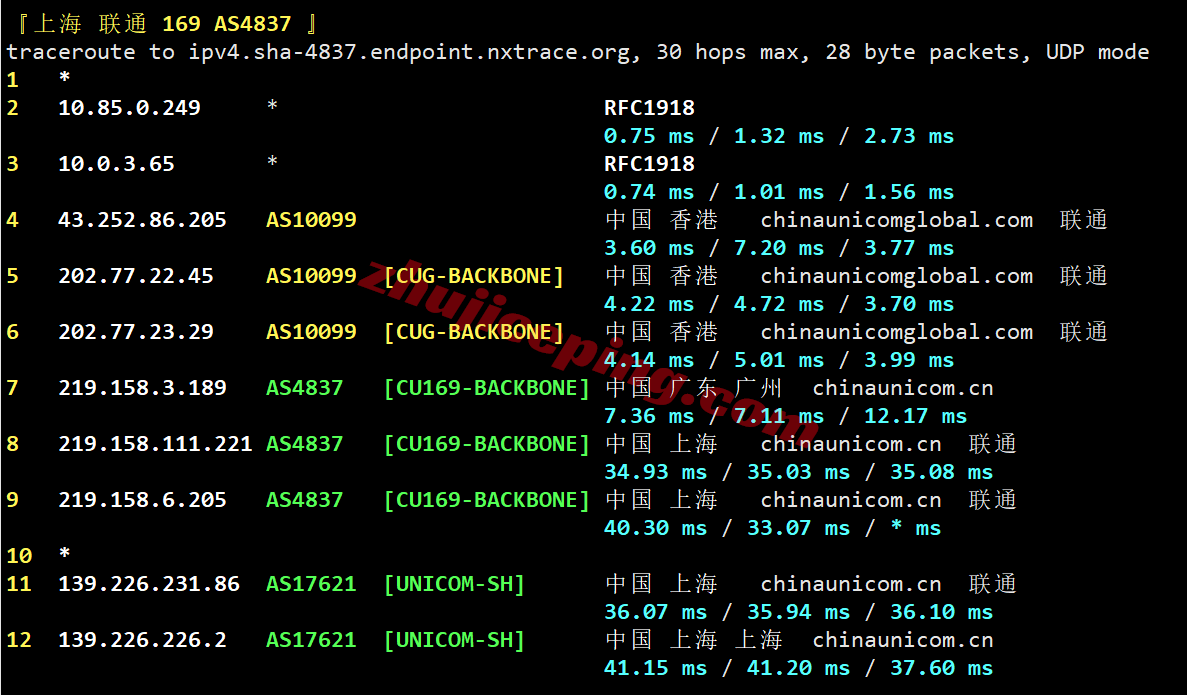
Task: Click AS4837 on hop 9 row
Action: pos(304,500)
